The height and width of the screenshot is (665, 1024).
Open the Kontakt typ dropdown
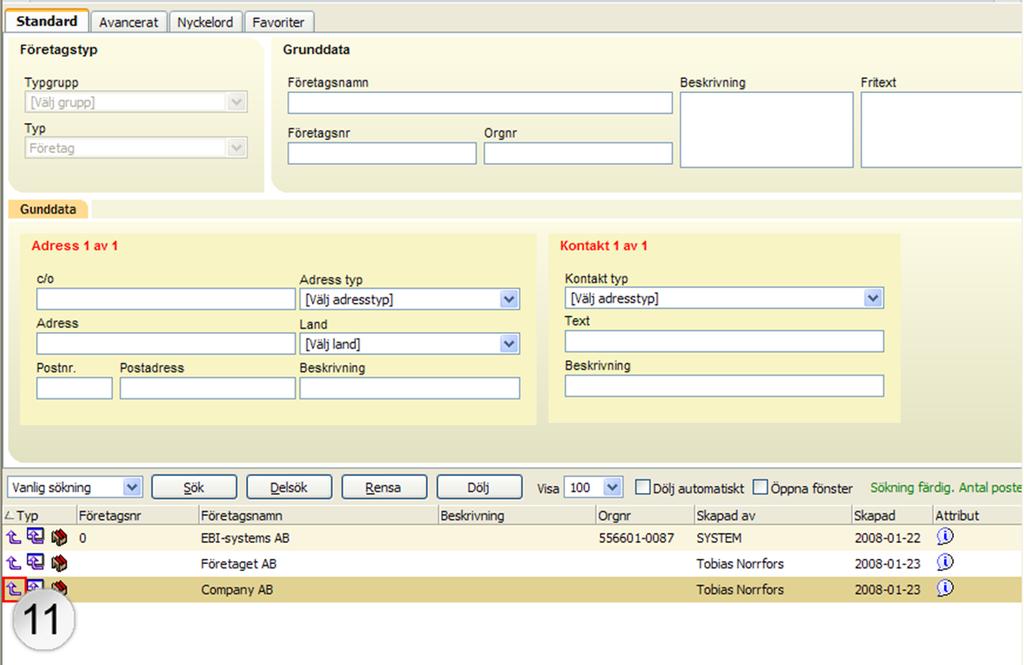pos(724,298)
